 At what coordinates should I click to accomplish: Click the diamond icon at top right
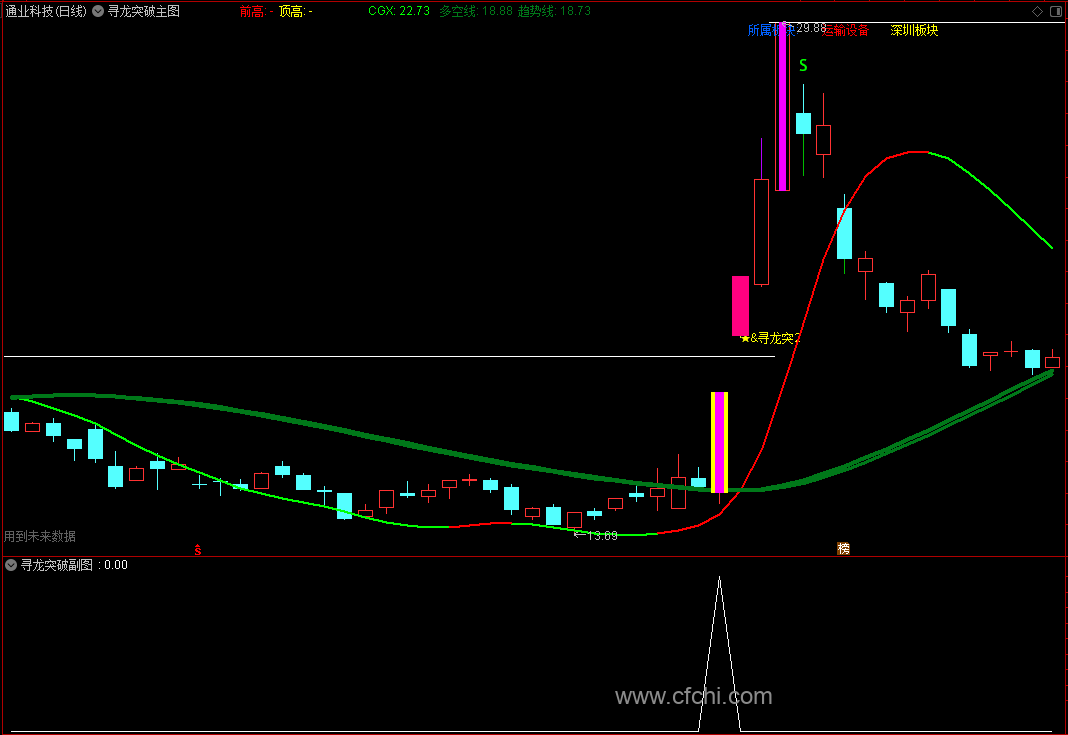tap(1037, 11)
